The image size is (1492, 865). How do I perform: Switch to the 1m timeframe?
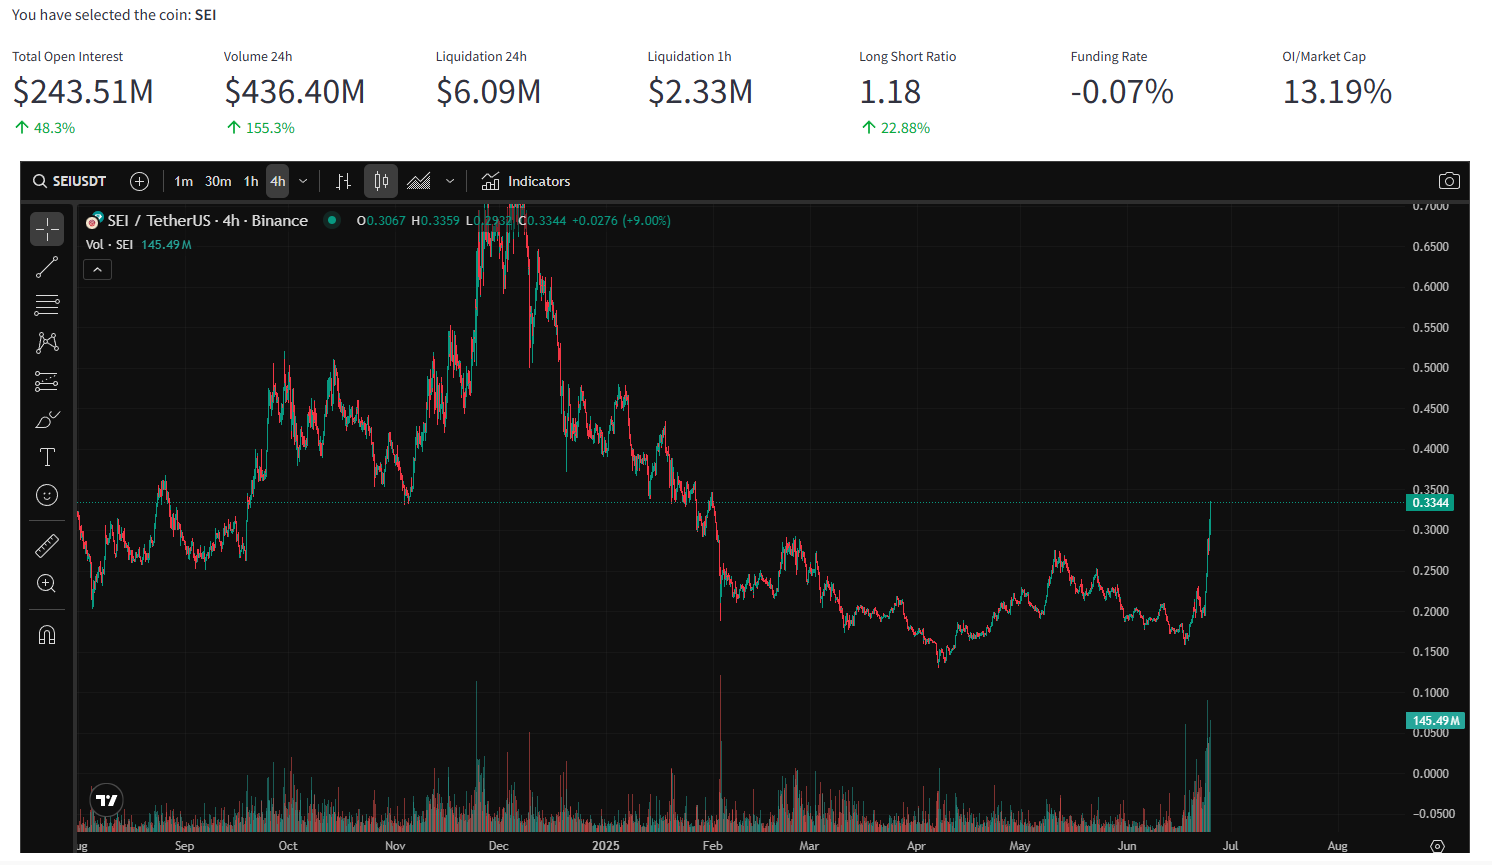click(x=184, y=181)
